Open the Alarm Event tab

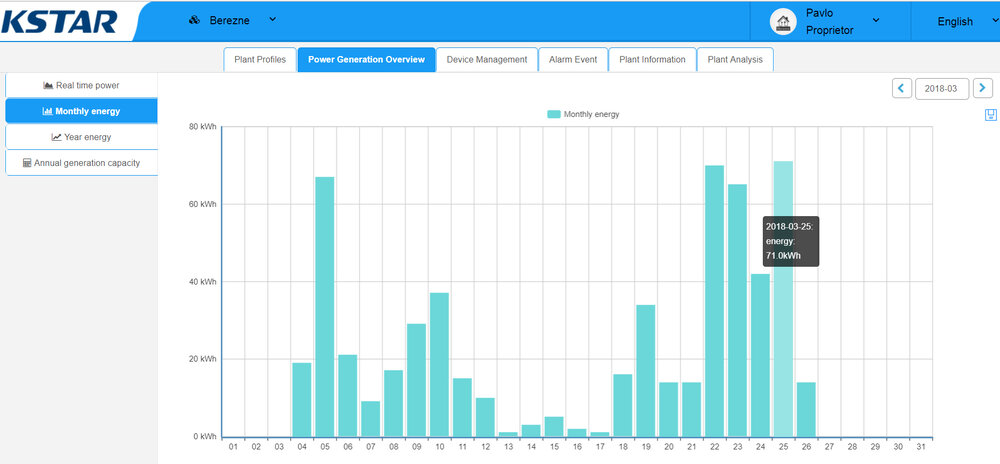573,60
